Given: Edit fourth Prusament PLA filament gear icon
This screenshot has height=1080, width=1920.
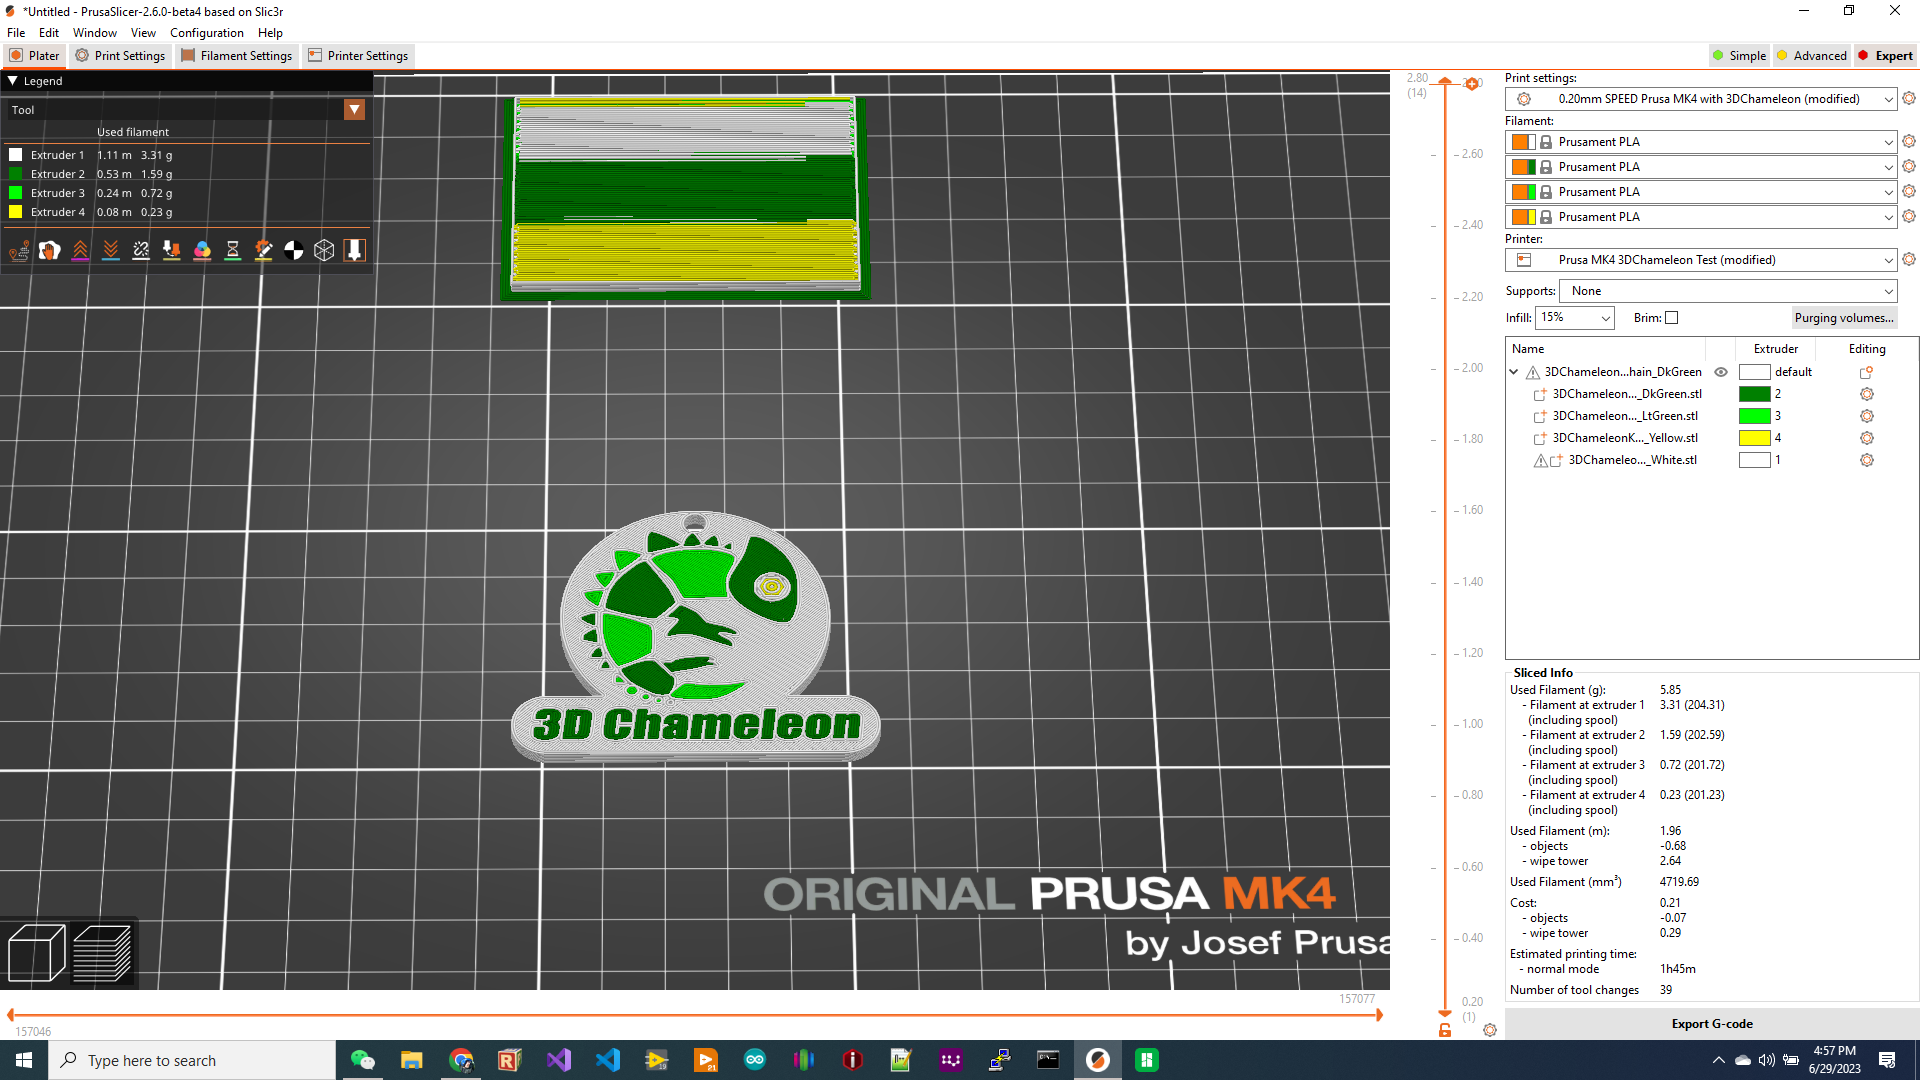Looking at the screenshot, I should coord(1909,216).
